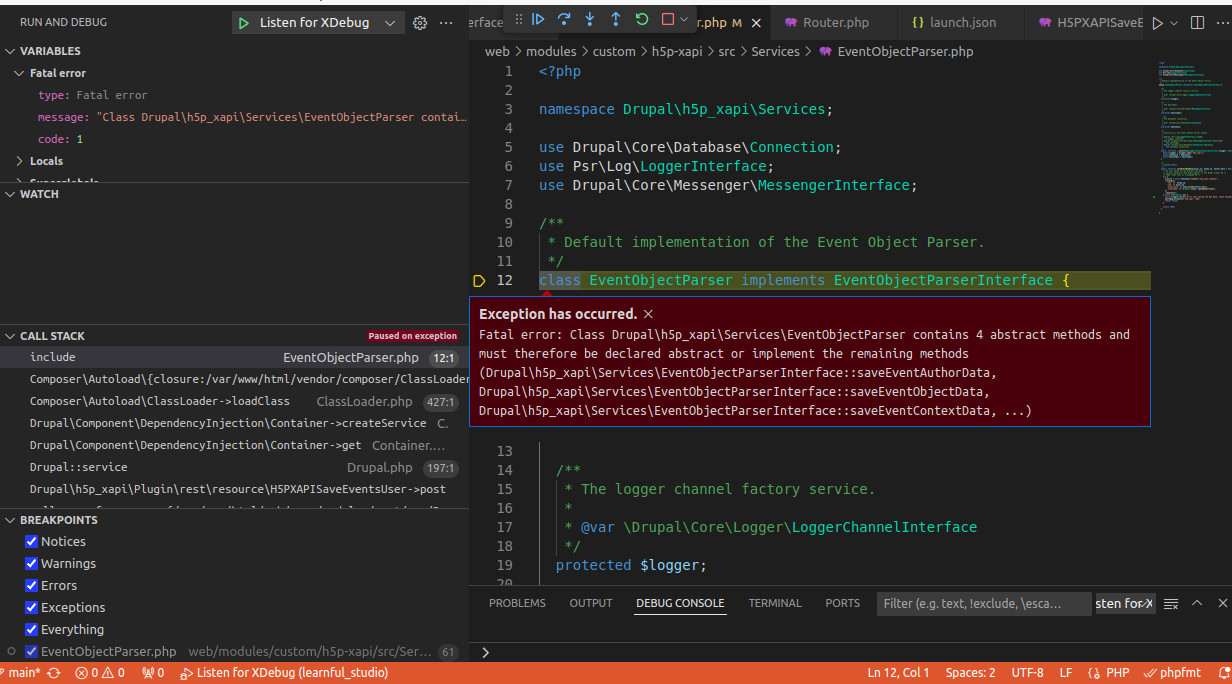Open the OUTPUT panel tab

click(590, 603)
